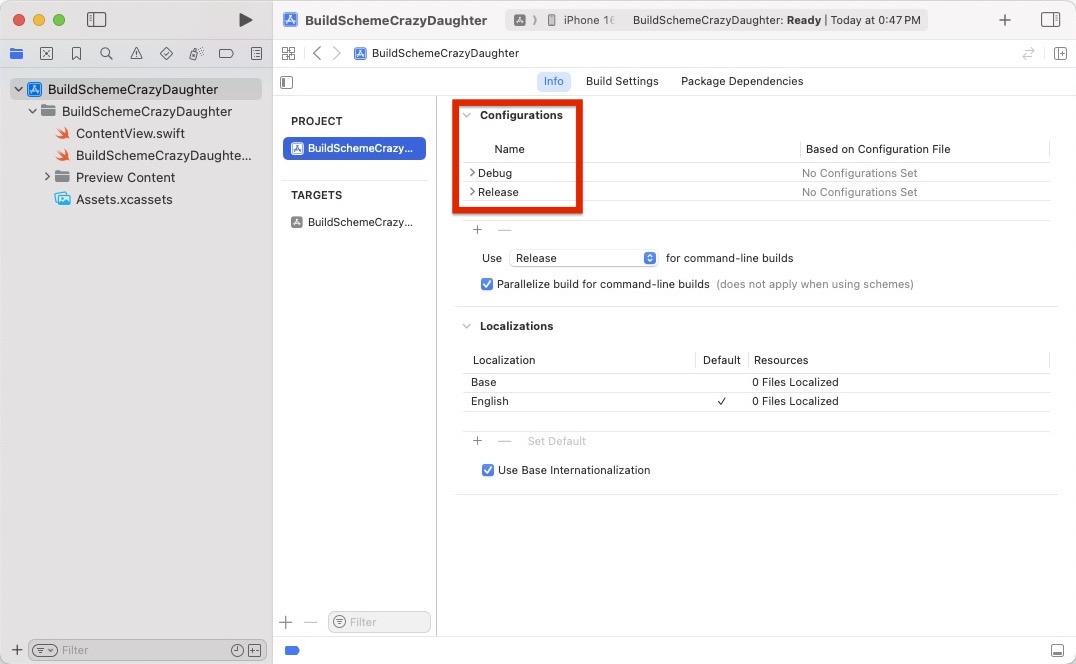Show the bookmark navigator

pos(76,53)
